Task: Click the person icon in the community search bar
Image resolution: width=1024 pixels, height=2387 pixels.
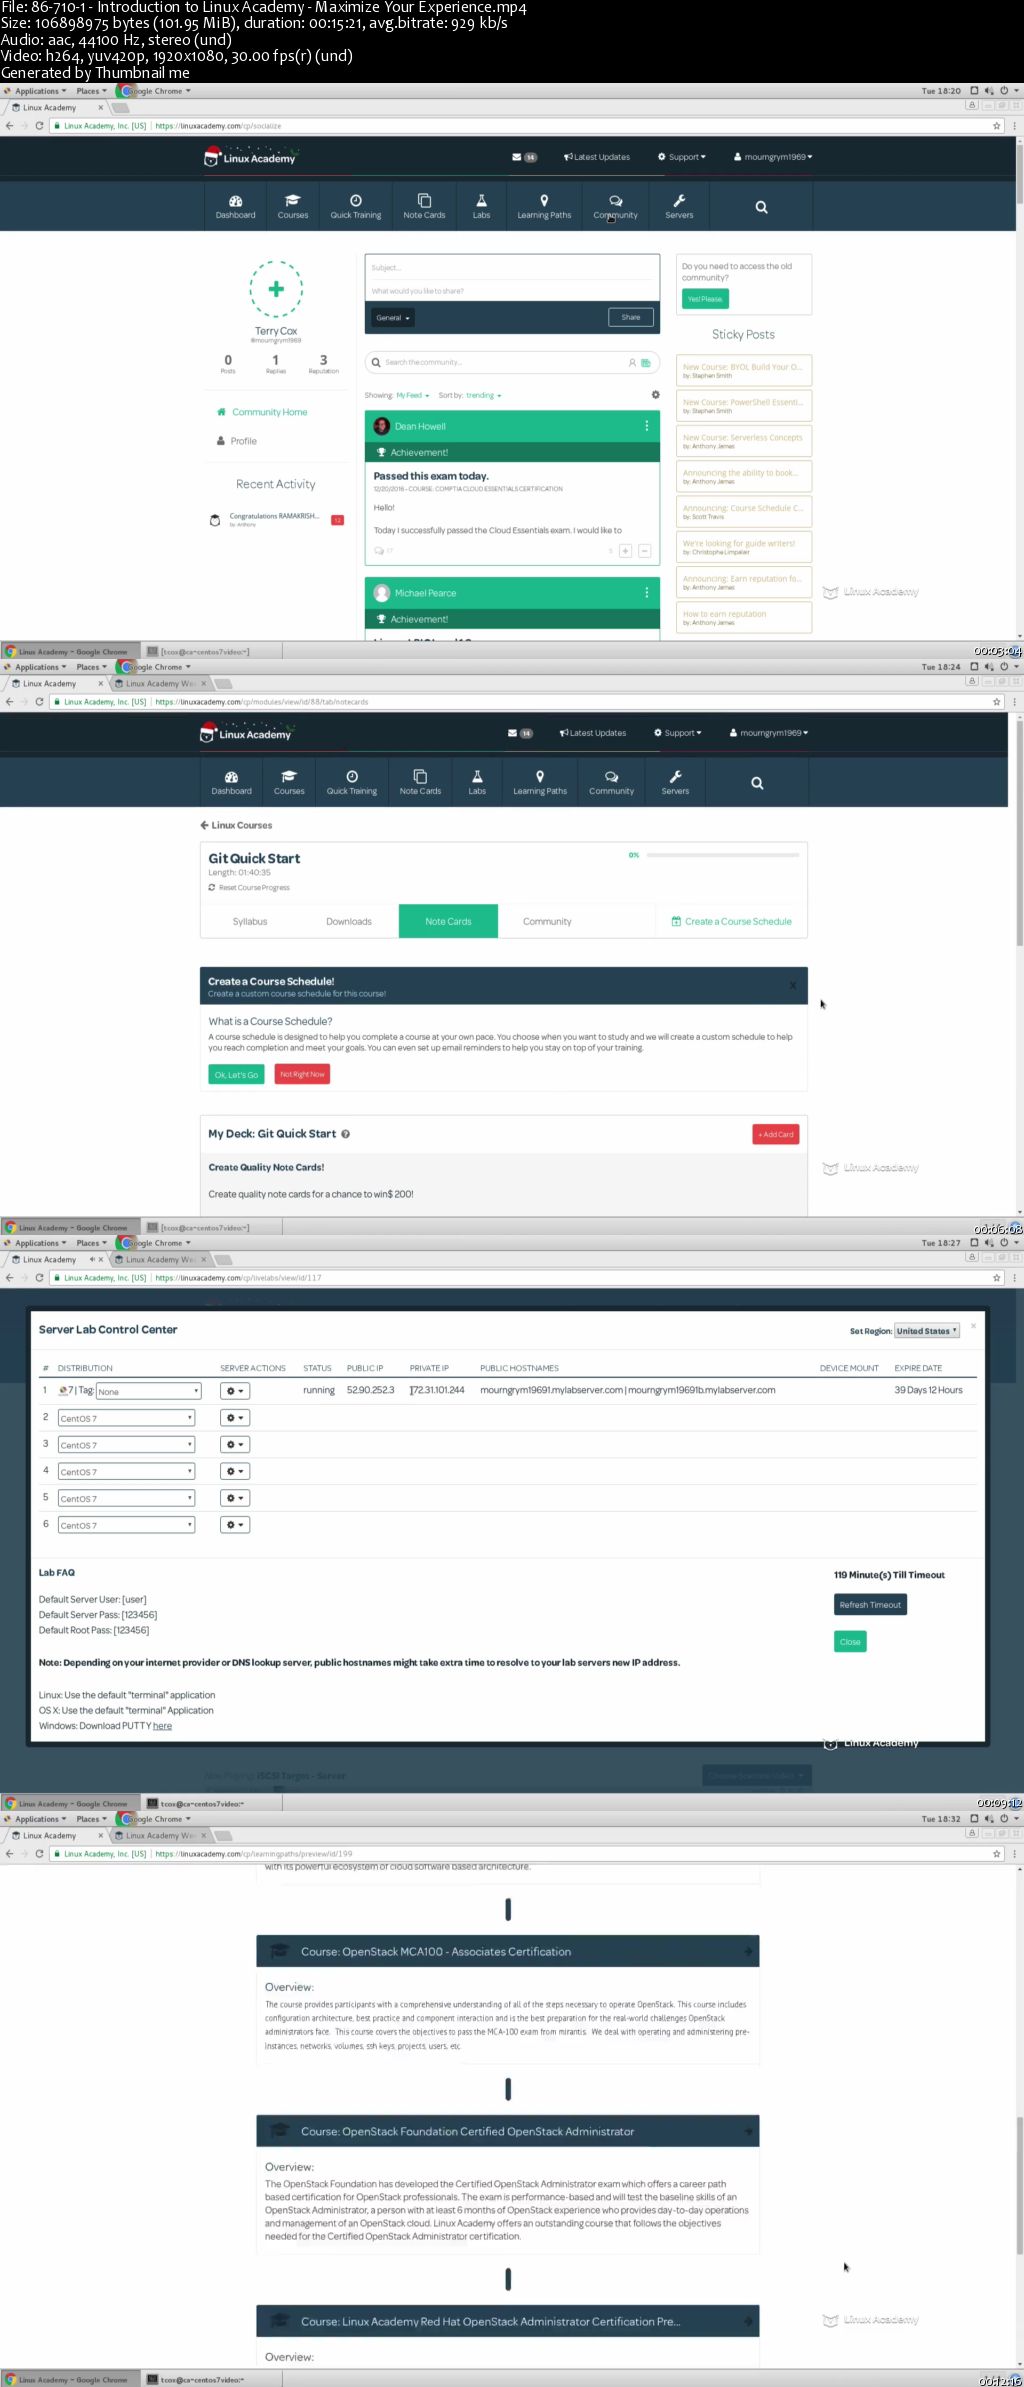Action: pos(632,362)
